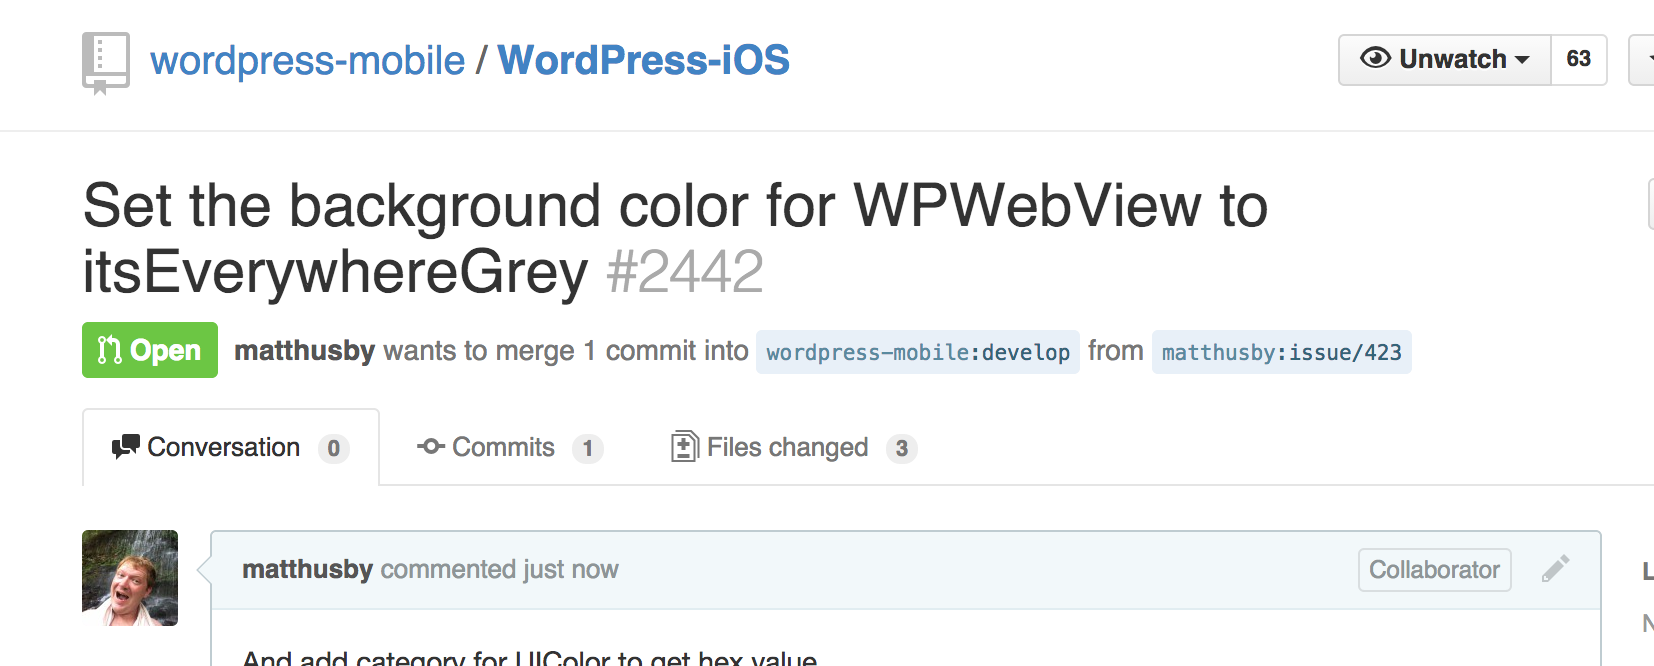Click the pull request number #2442

coord(684,272)
